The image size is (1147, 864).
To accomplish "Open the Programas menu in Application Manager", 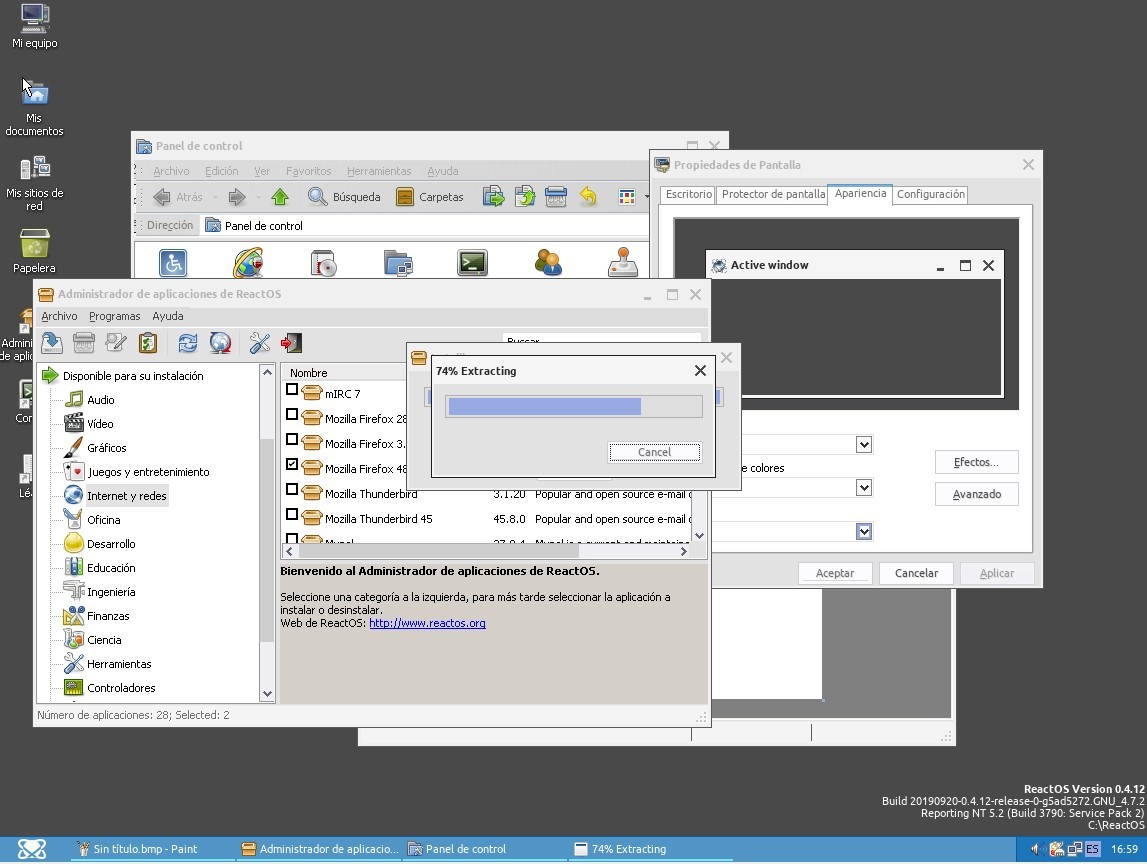I will 114,316.
